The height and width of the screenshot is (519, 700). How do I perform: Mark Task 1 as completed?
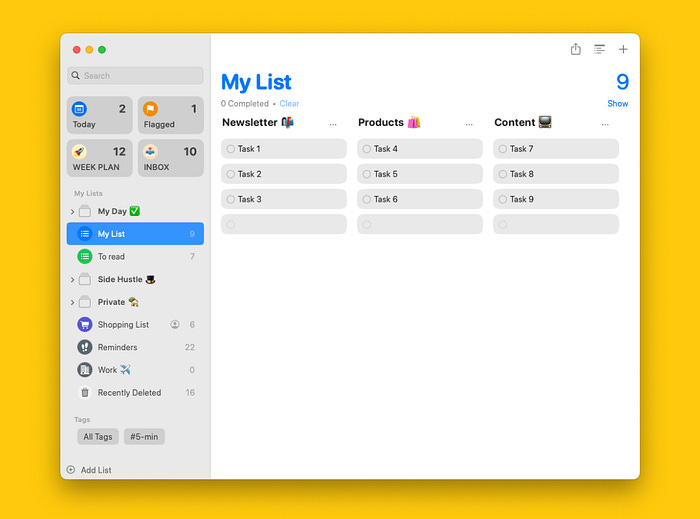230,149
